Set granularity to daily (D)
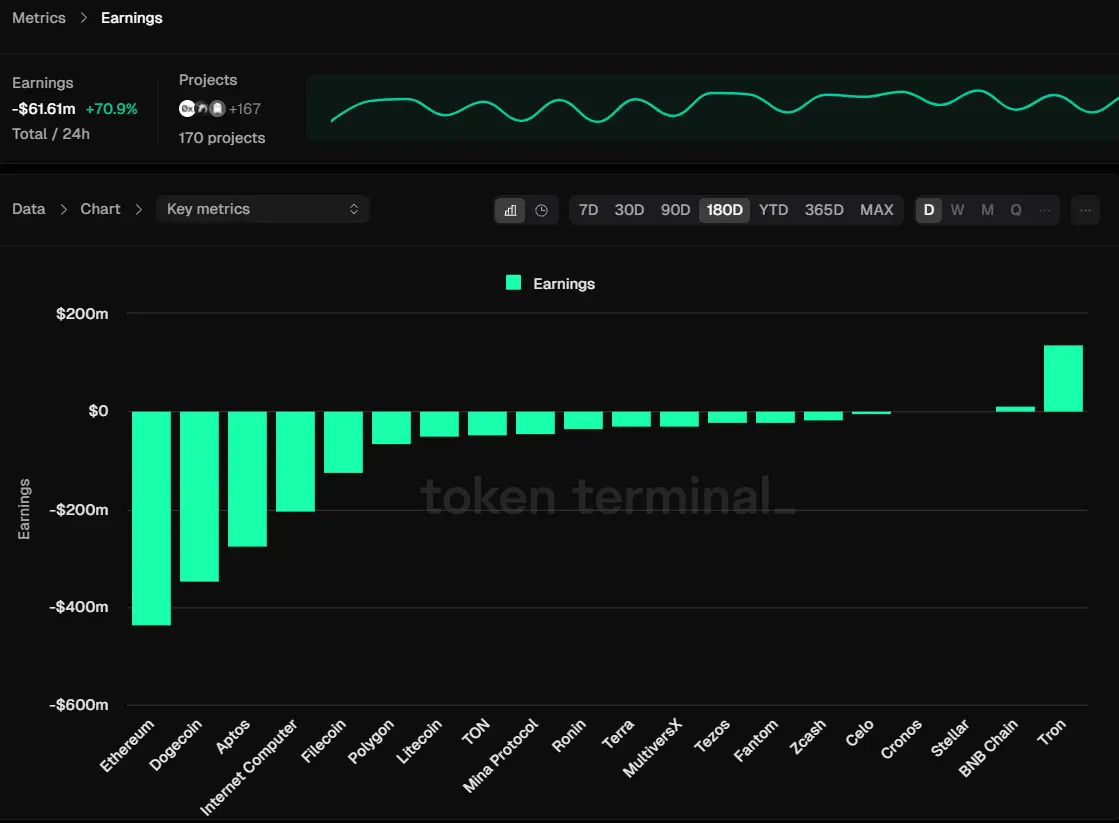Image resolution: width=1119 pixels, height=823 pixels. coord(928,210)
